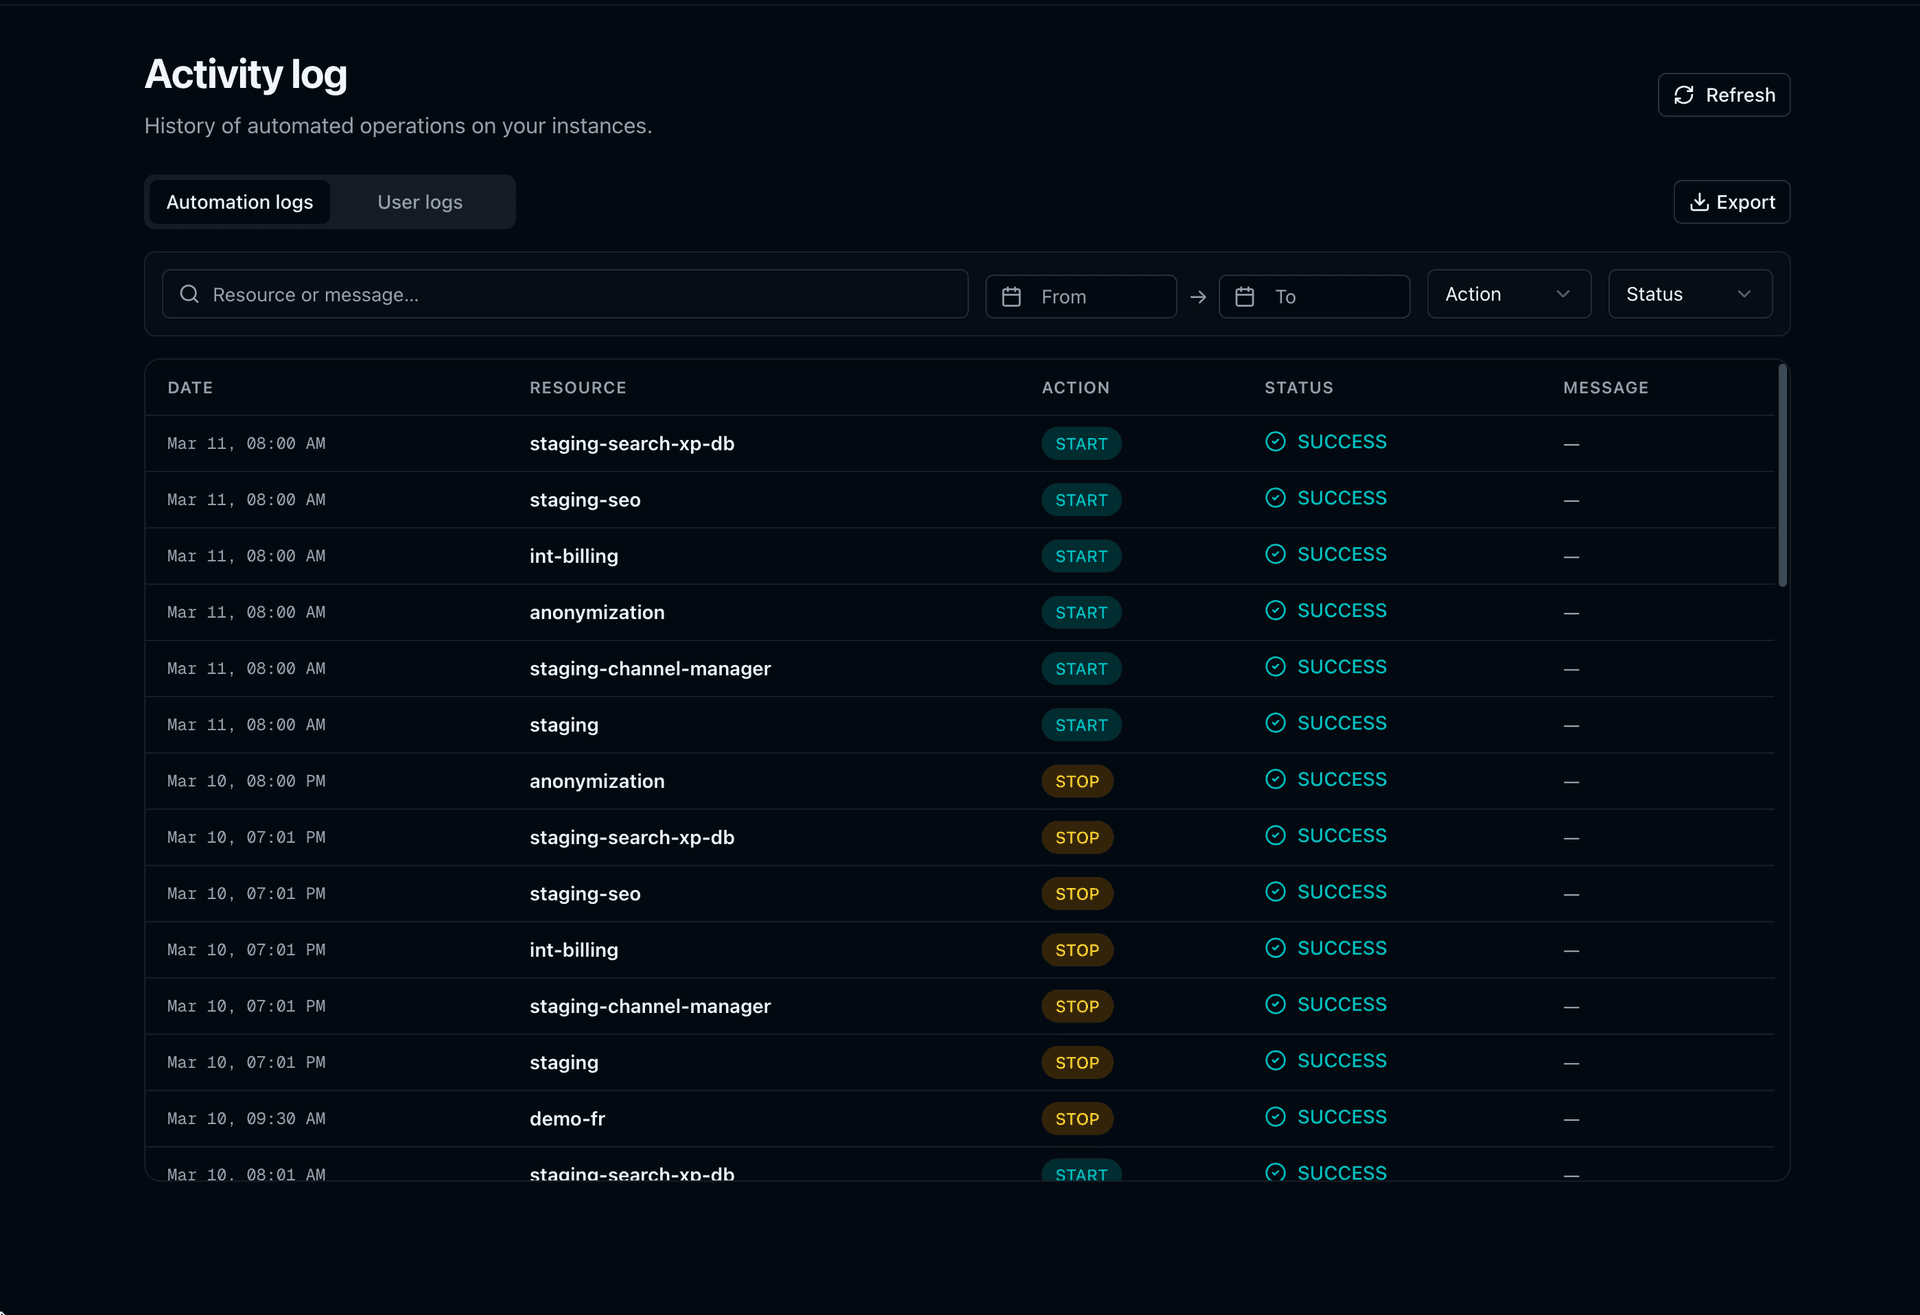Click the download icon on the Export button
Viewport: 1920px width, 1315px height.
pyautogui.click(x=1699, y=202)
